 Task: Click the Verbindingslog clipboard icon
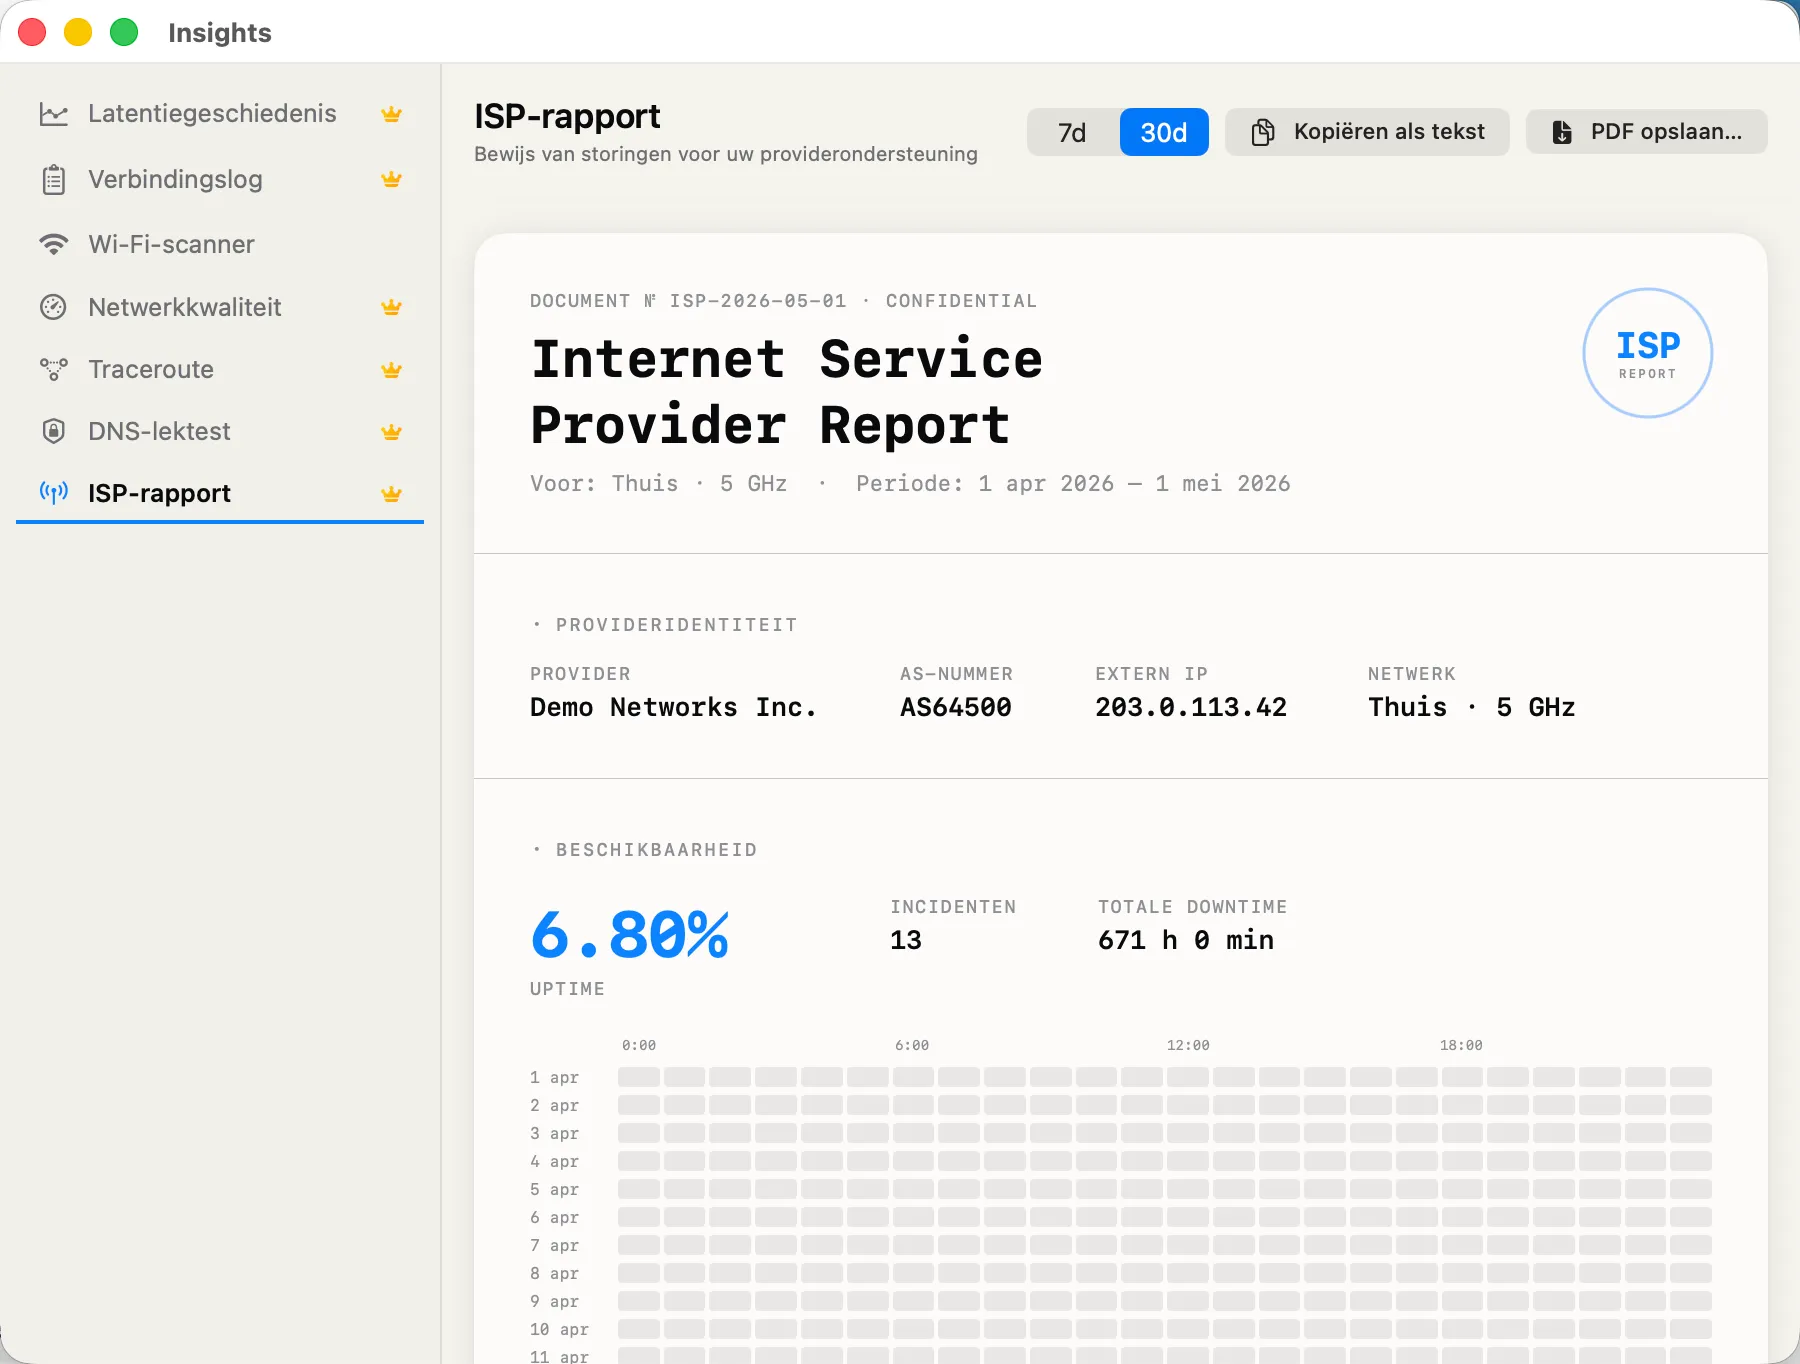click(53, 180)
